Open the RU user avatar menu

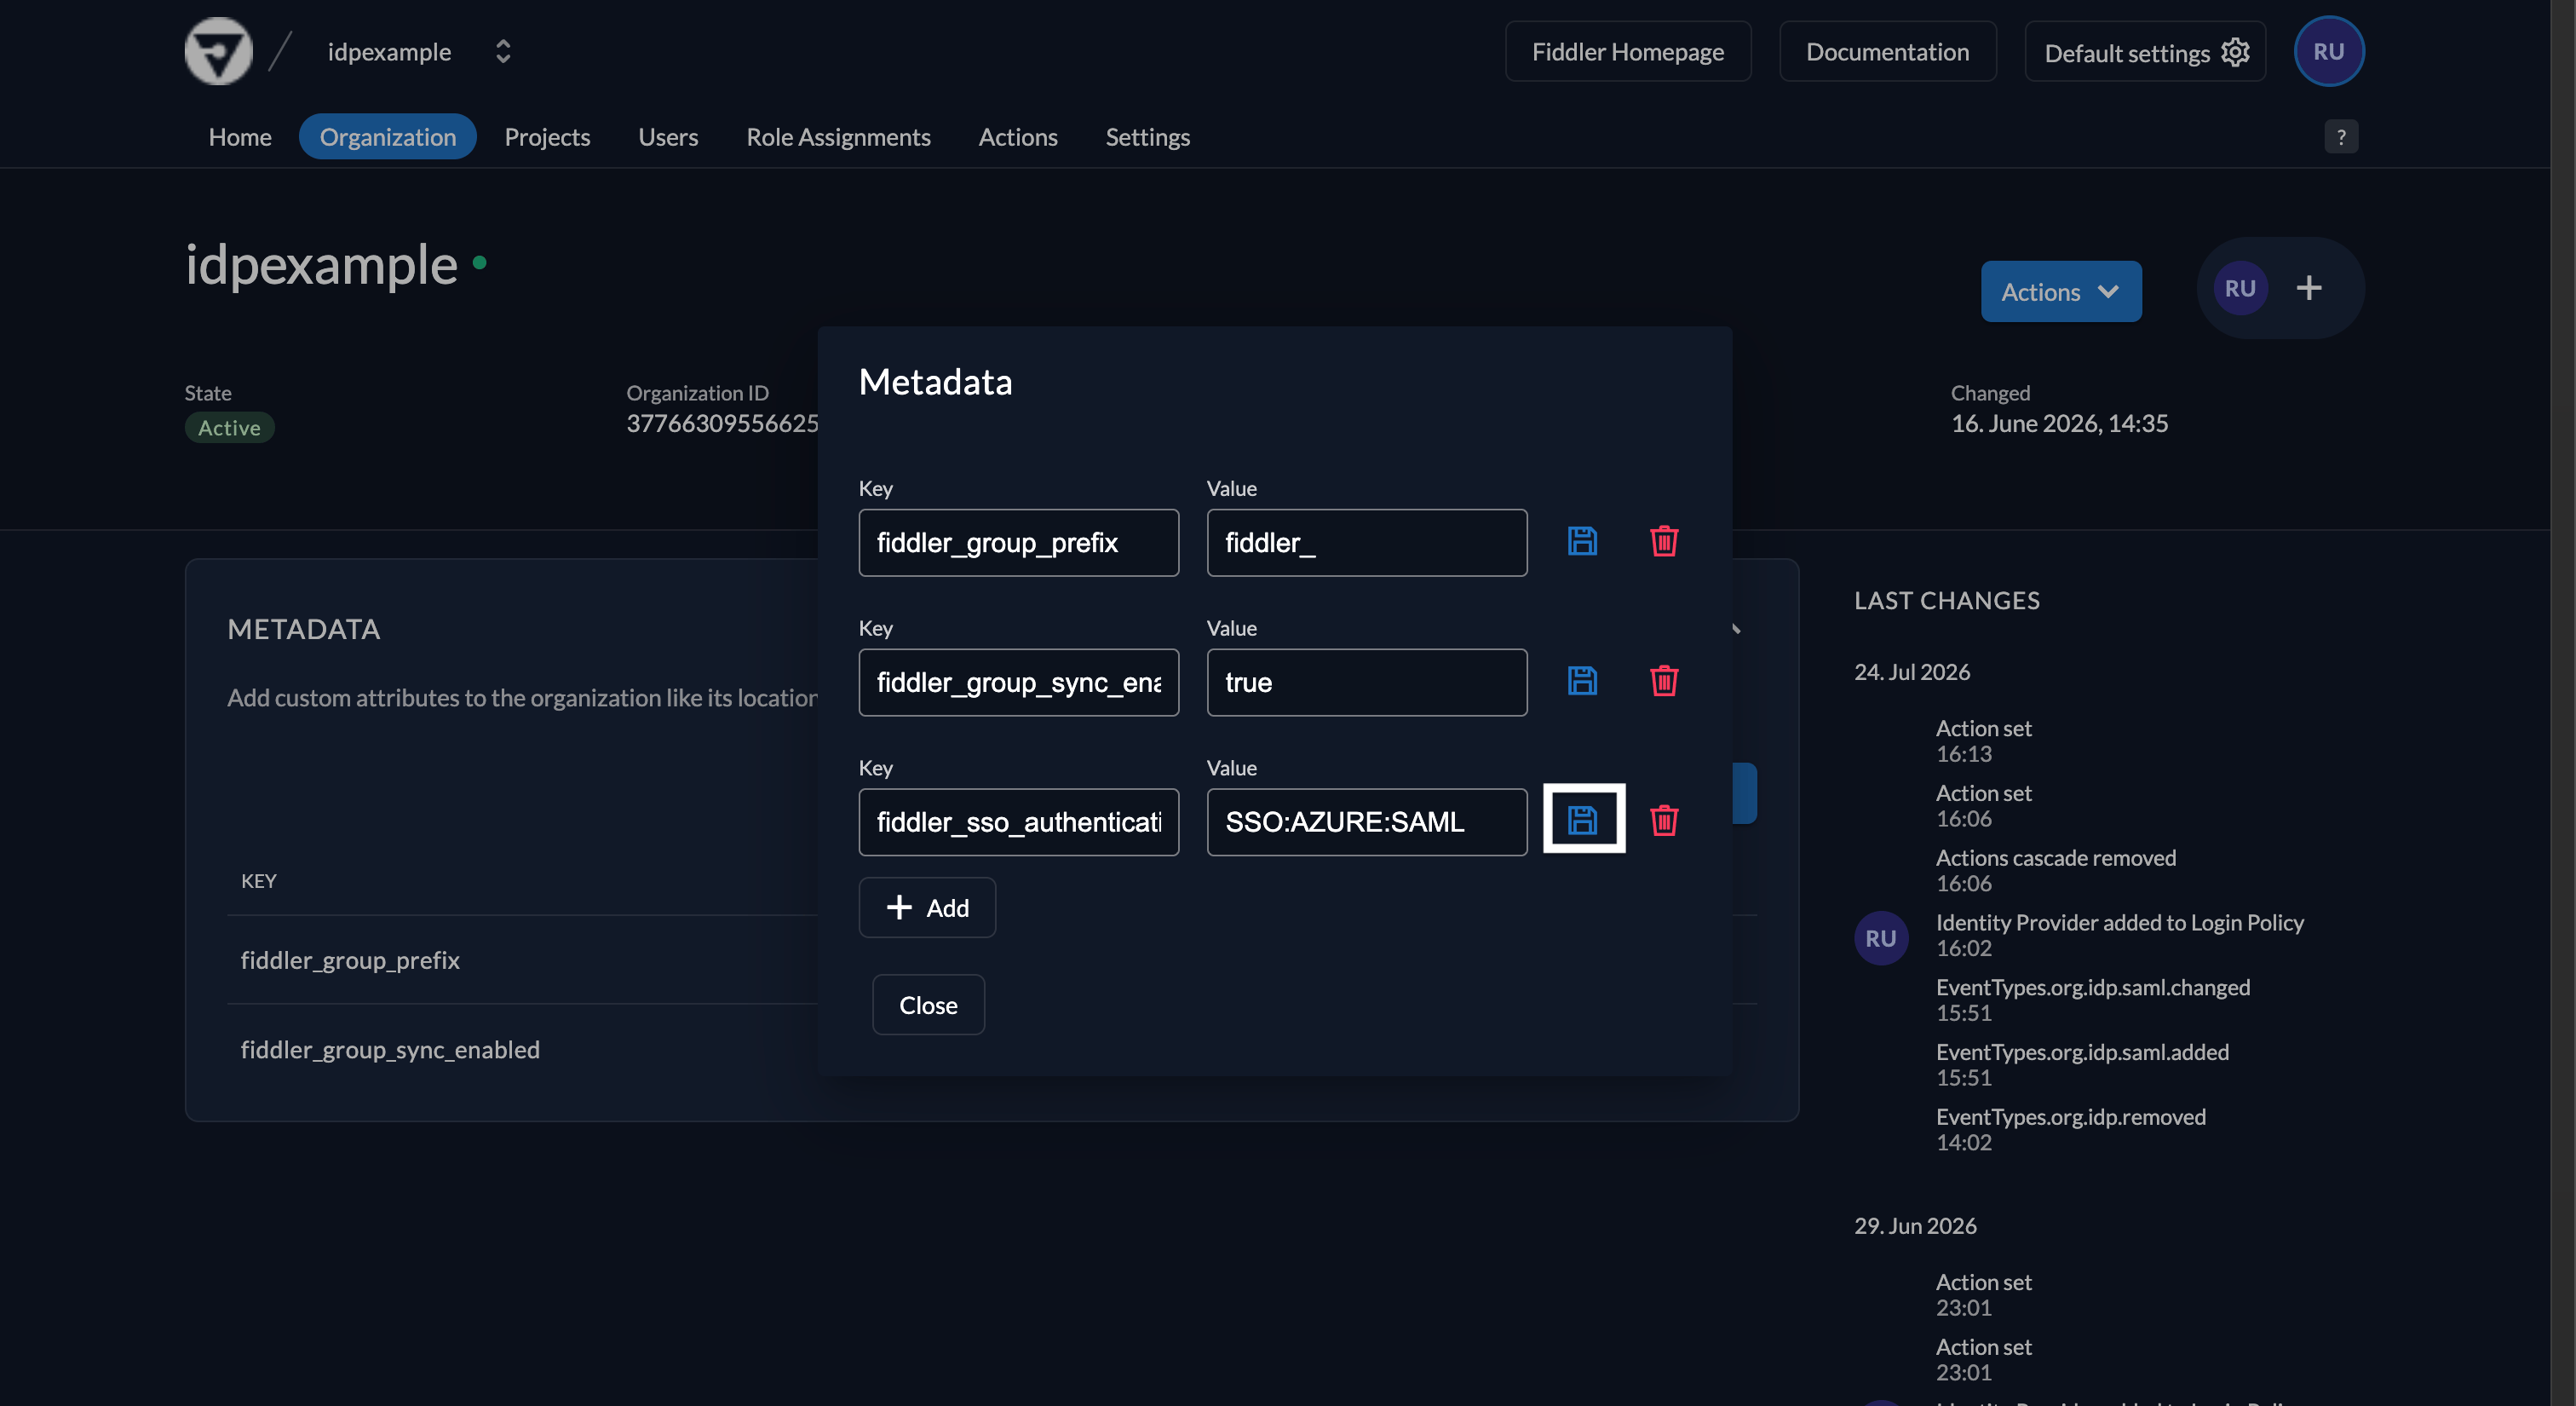[2328, 52]
